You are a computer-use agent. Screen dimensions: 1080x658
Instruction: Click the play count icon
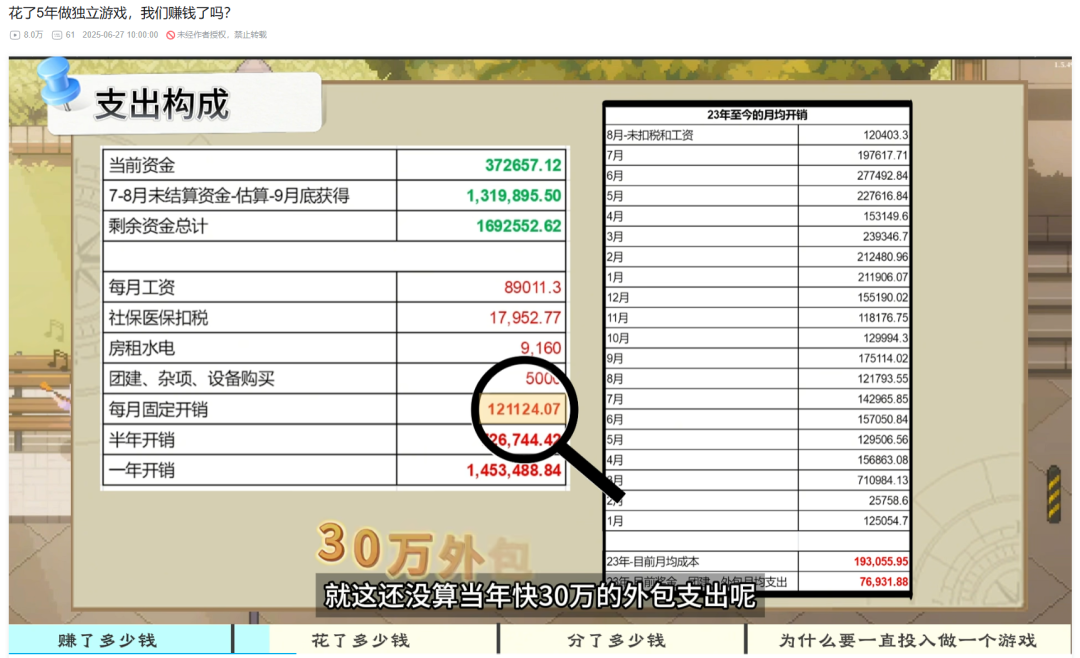[x=14, y=32]
